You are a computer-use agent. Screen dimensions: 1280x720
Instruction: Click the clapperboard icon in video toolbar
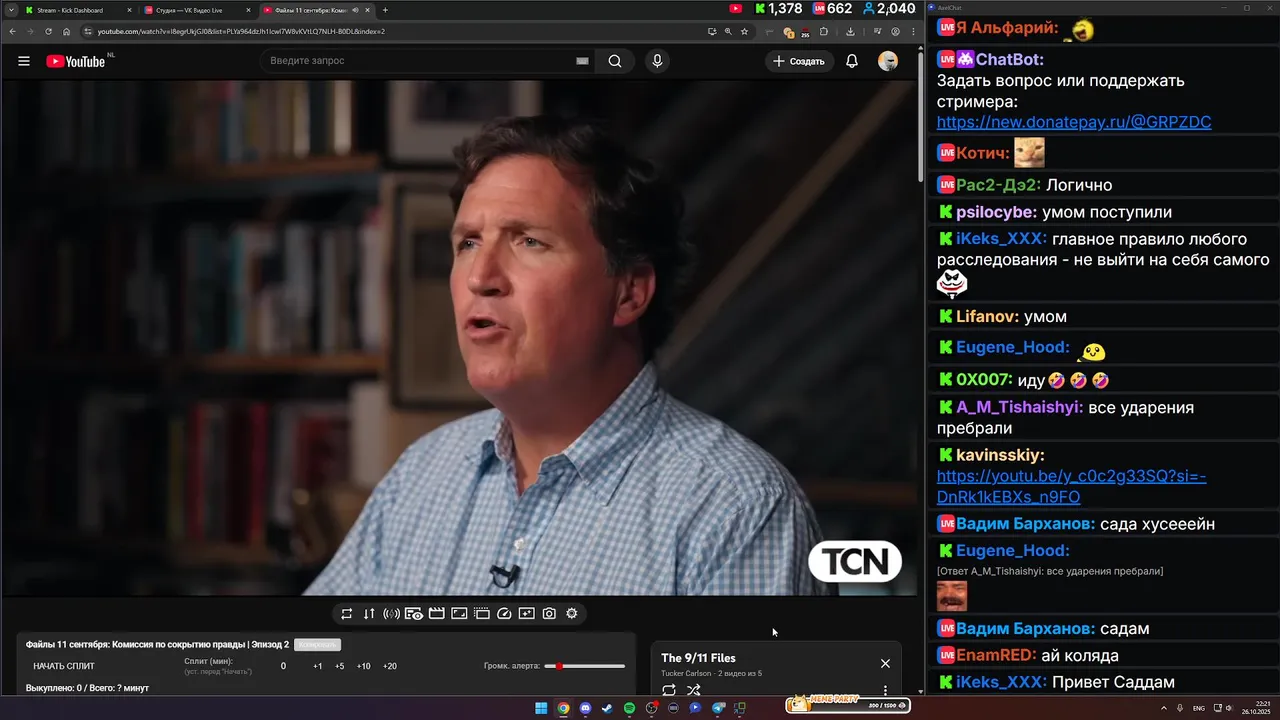pyautogui.click(x=437, y=613)
